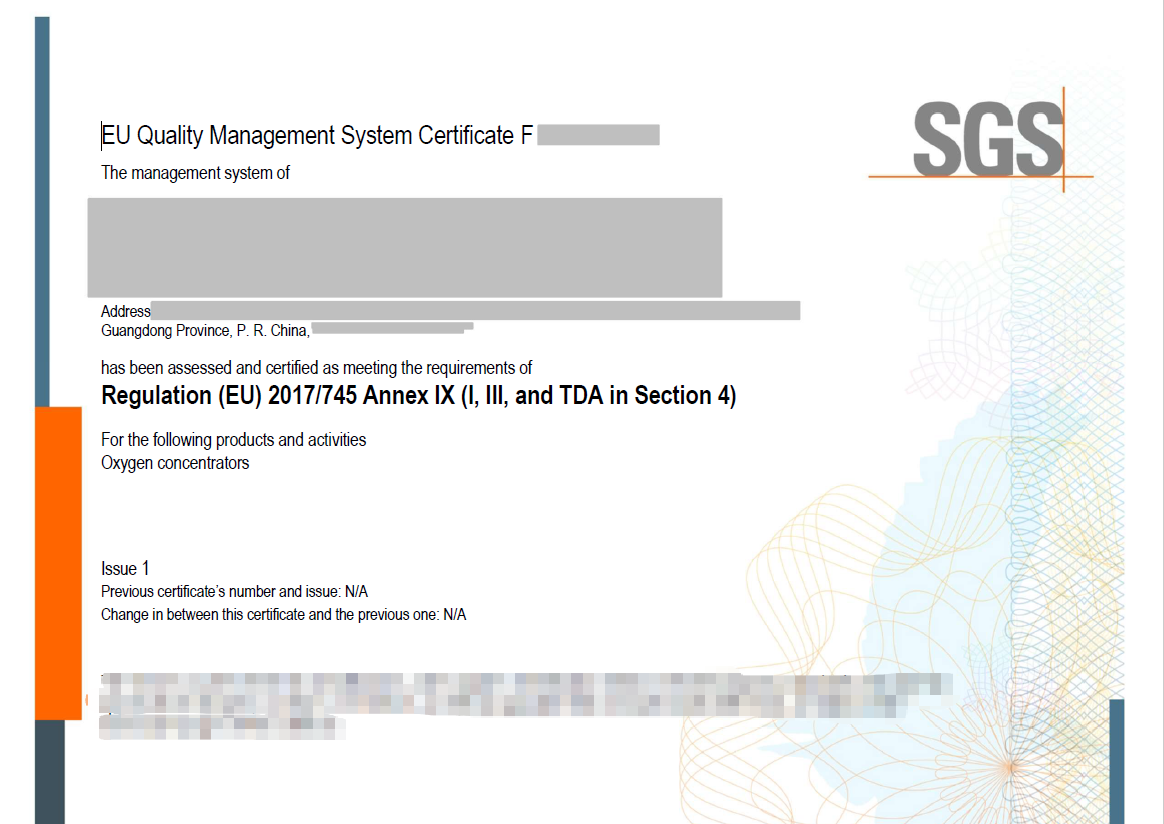Screen dimensions: 1164x824
Task: Click the orange rectangle on left margin
Action: [58, 562]
